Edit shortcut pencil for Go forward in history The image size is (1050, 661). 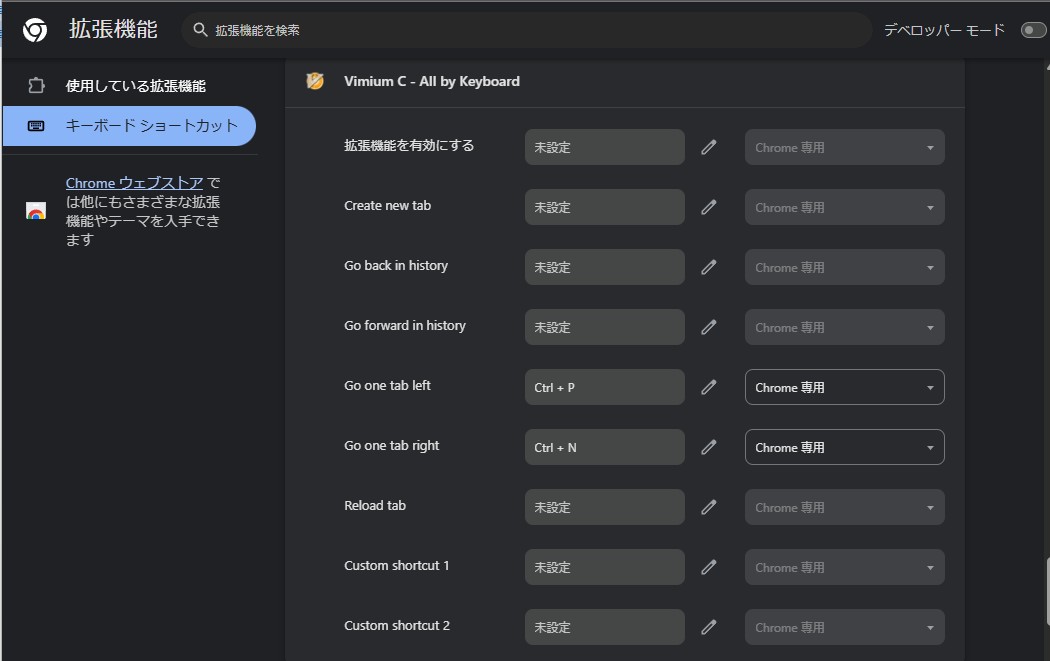click(x=708, y=327)
